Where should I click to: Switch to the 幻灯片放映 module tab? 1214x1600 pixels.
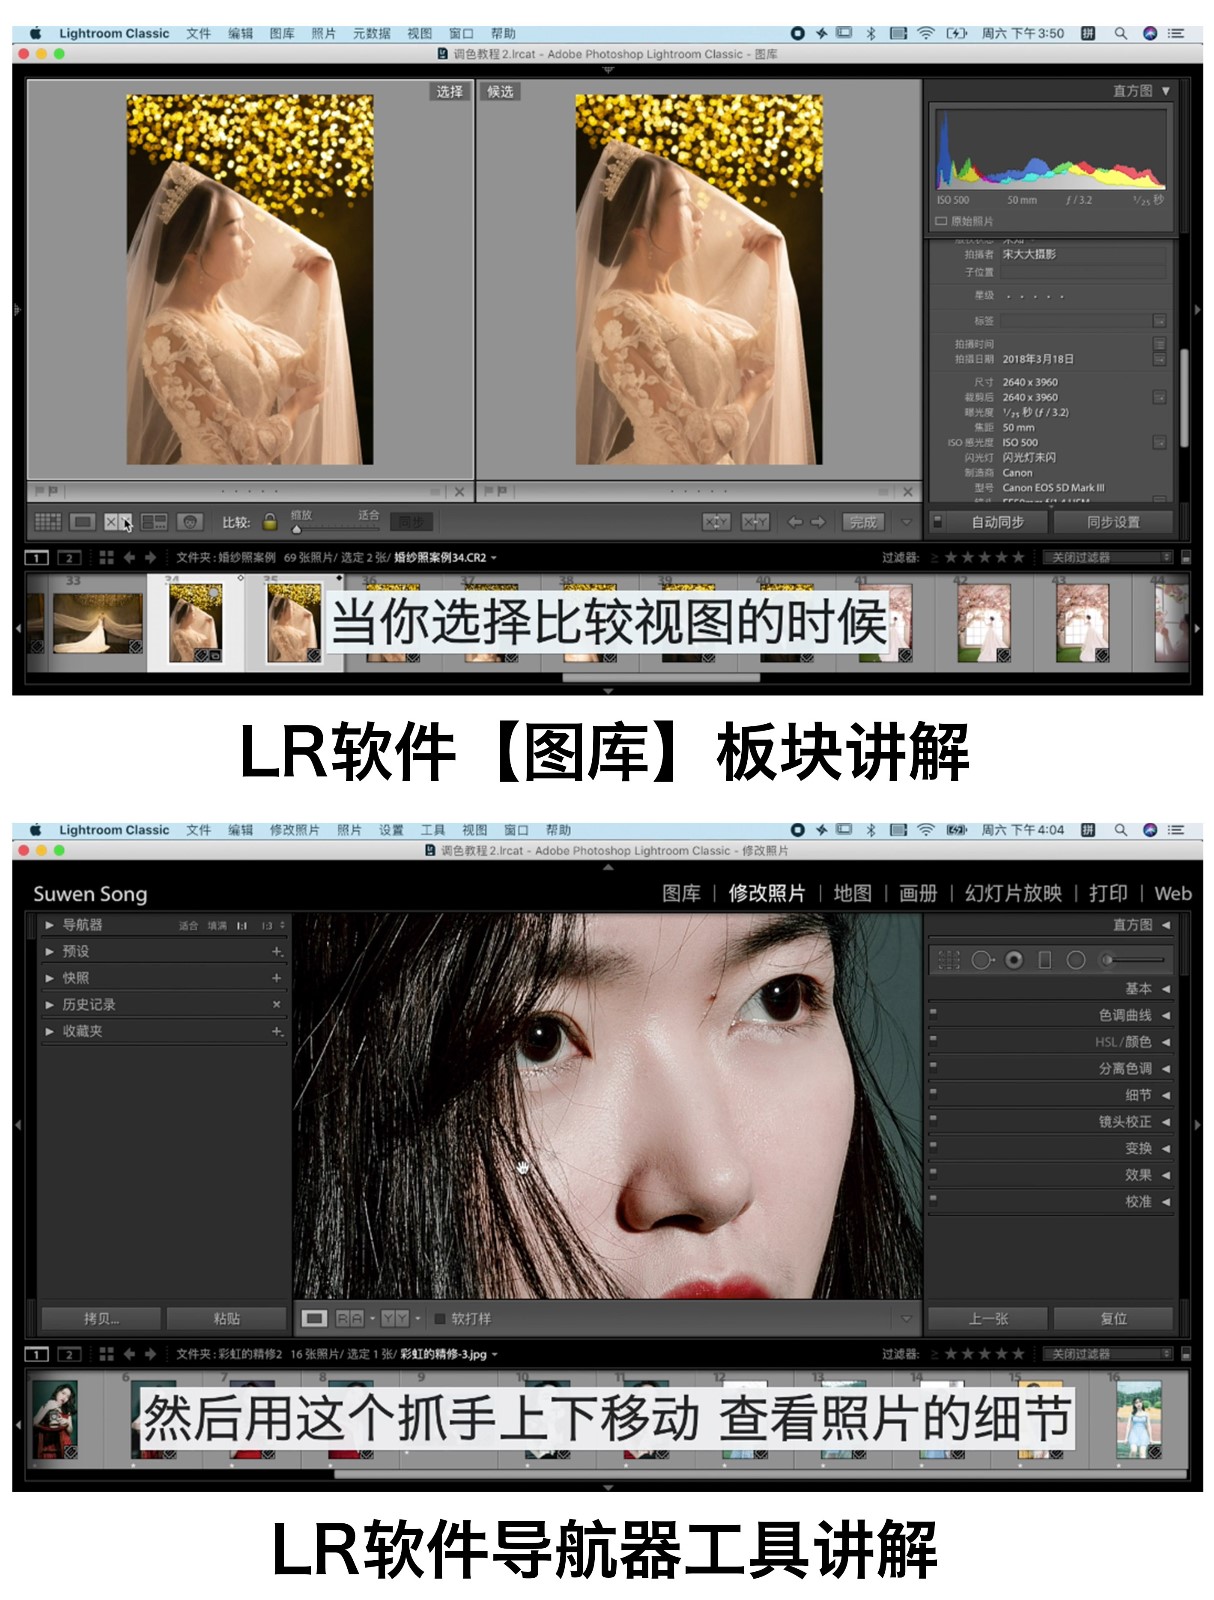click(x=1012, y=893)
